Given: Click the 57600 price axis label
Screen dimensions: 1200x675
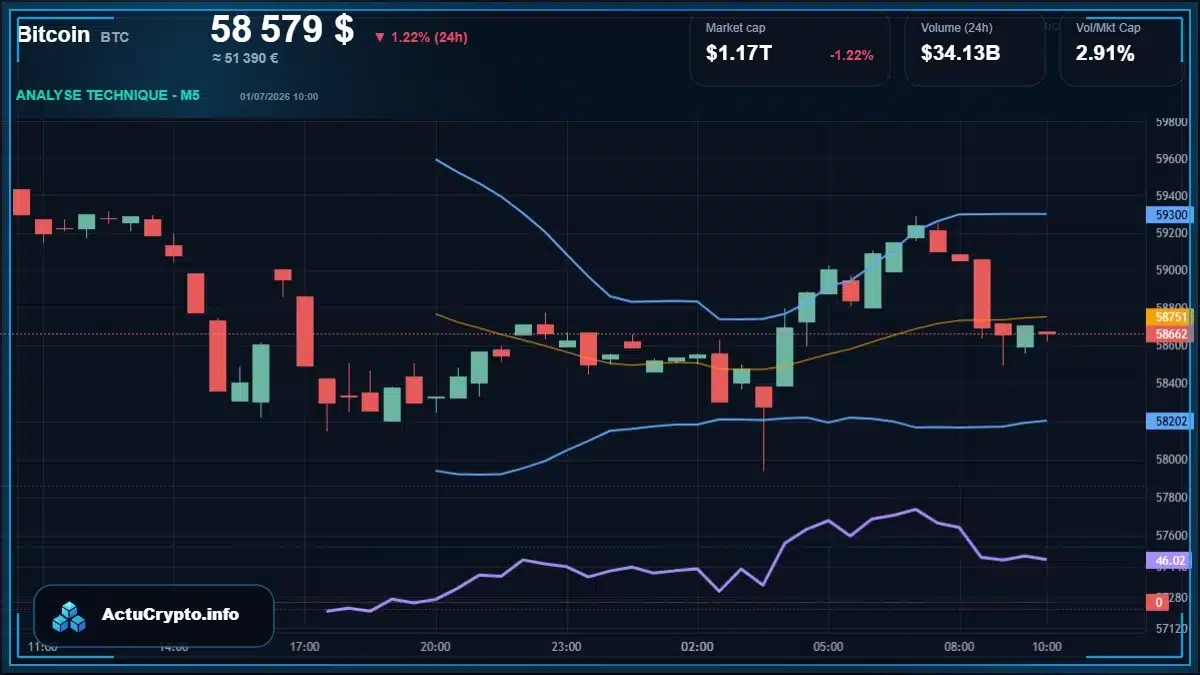Looking at the screenshot, I should (1172, 536).
